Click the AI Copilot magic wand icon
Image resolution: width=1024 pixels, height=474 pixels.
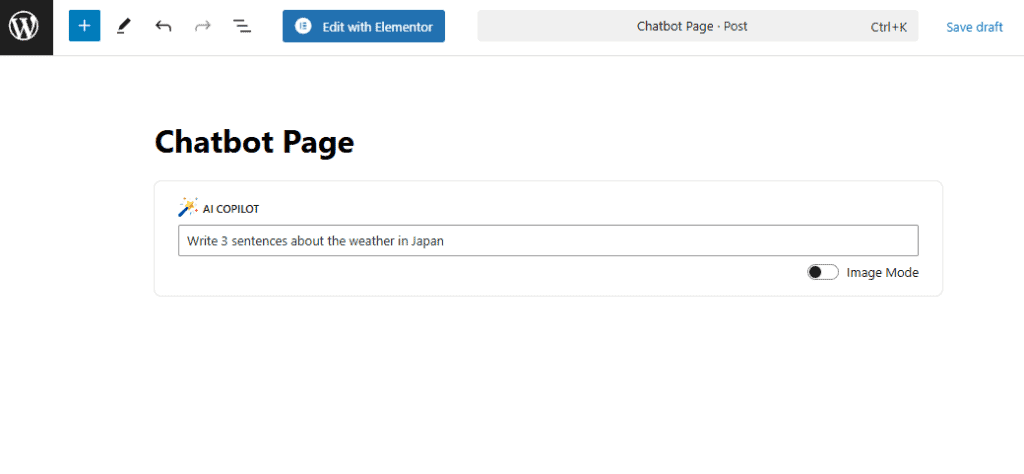pyautogui.click(x=188, y=207)
